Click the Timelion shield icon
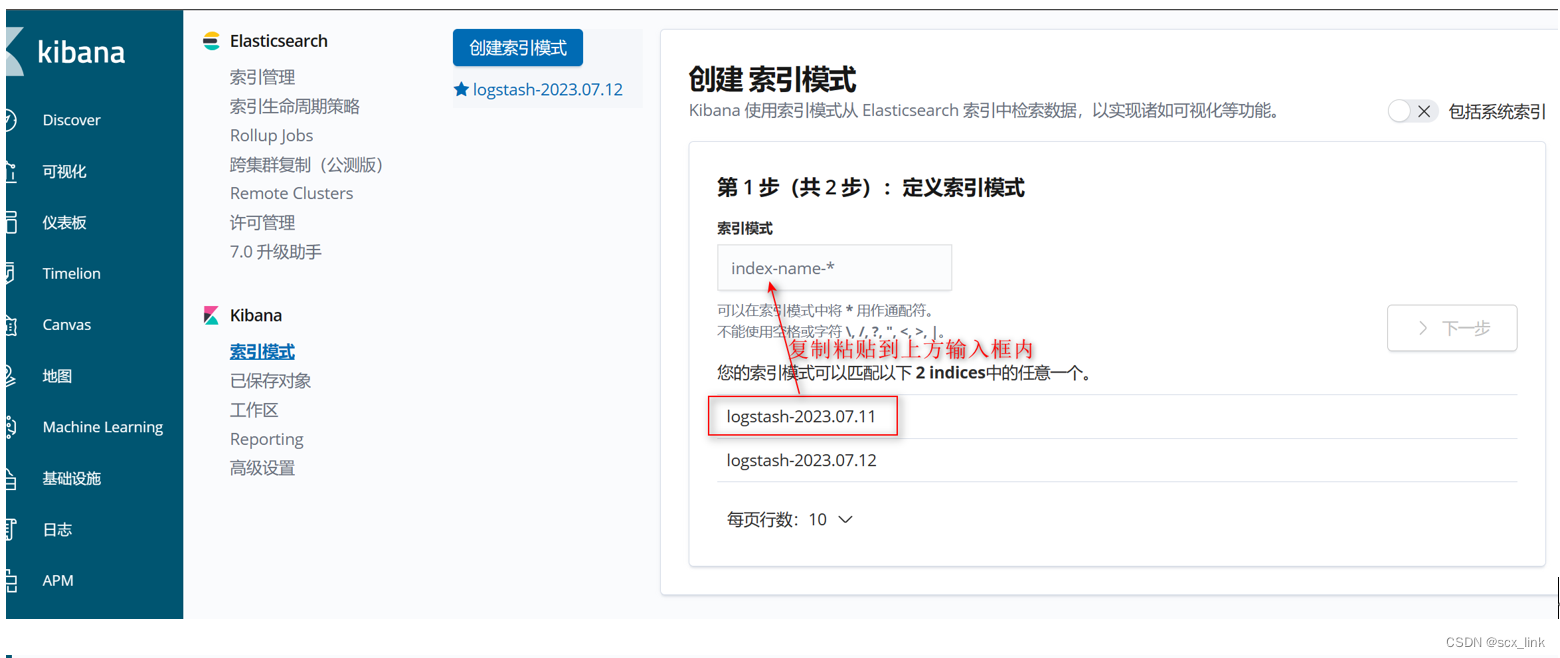Screen dimensions: 1560x658 [10, 274]
